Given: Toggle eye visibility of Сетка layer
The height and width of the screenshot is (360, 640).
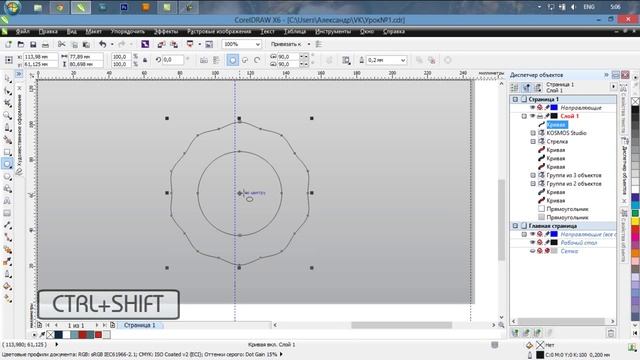Looking at the screenshot, I should point(532,251).
